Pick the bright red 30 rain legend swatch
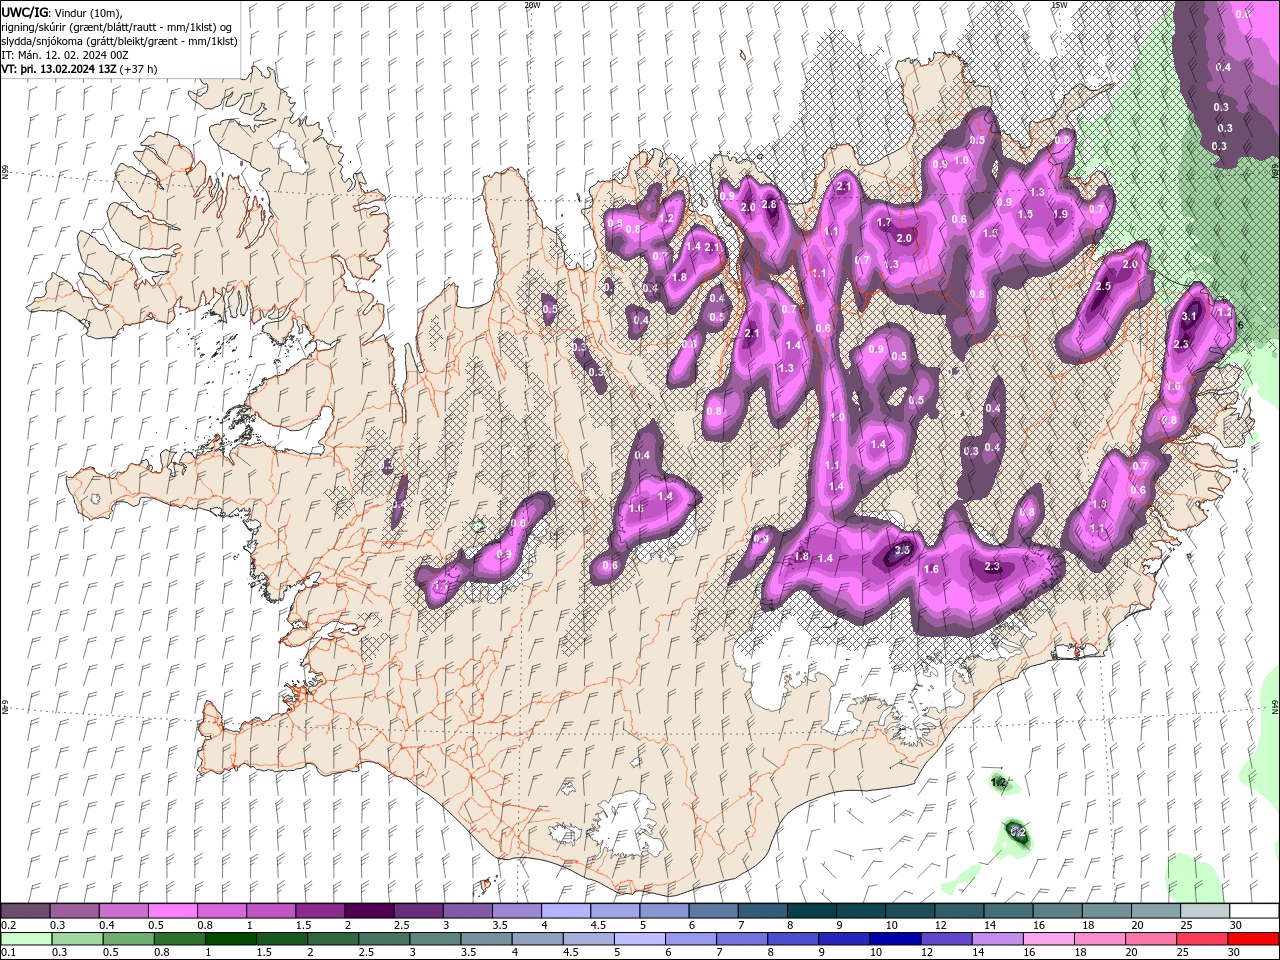The height and width of the screenshot is (960, 1280). 1254,939
